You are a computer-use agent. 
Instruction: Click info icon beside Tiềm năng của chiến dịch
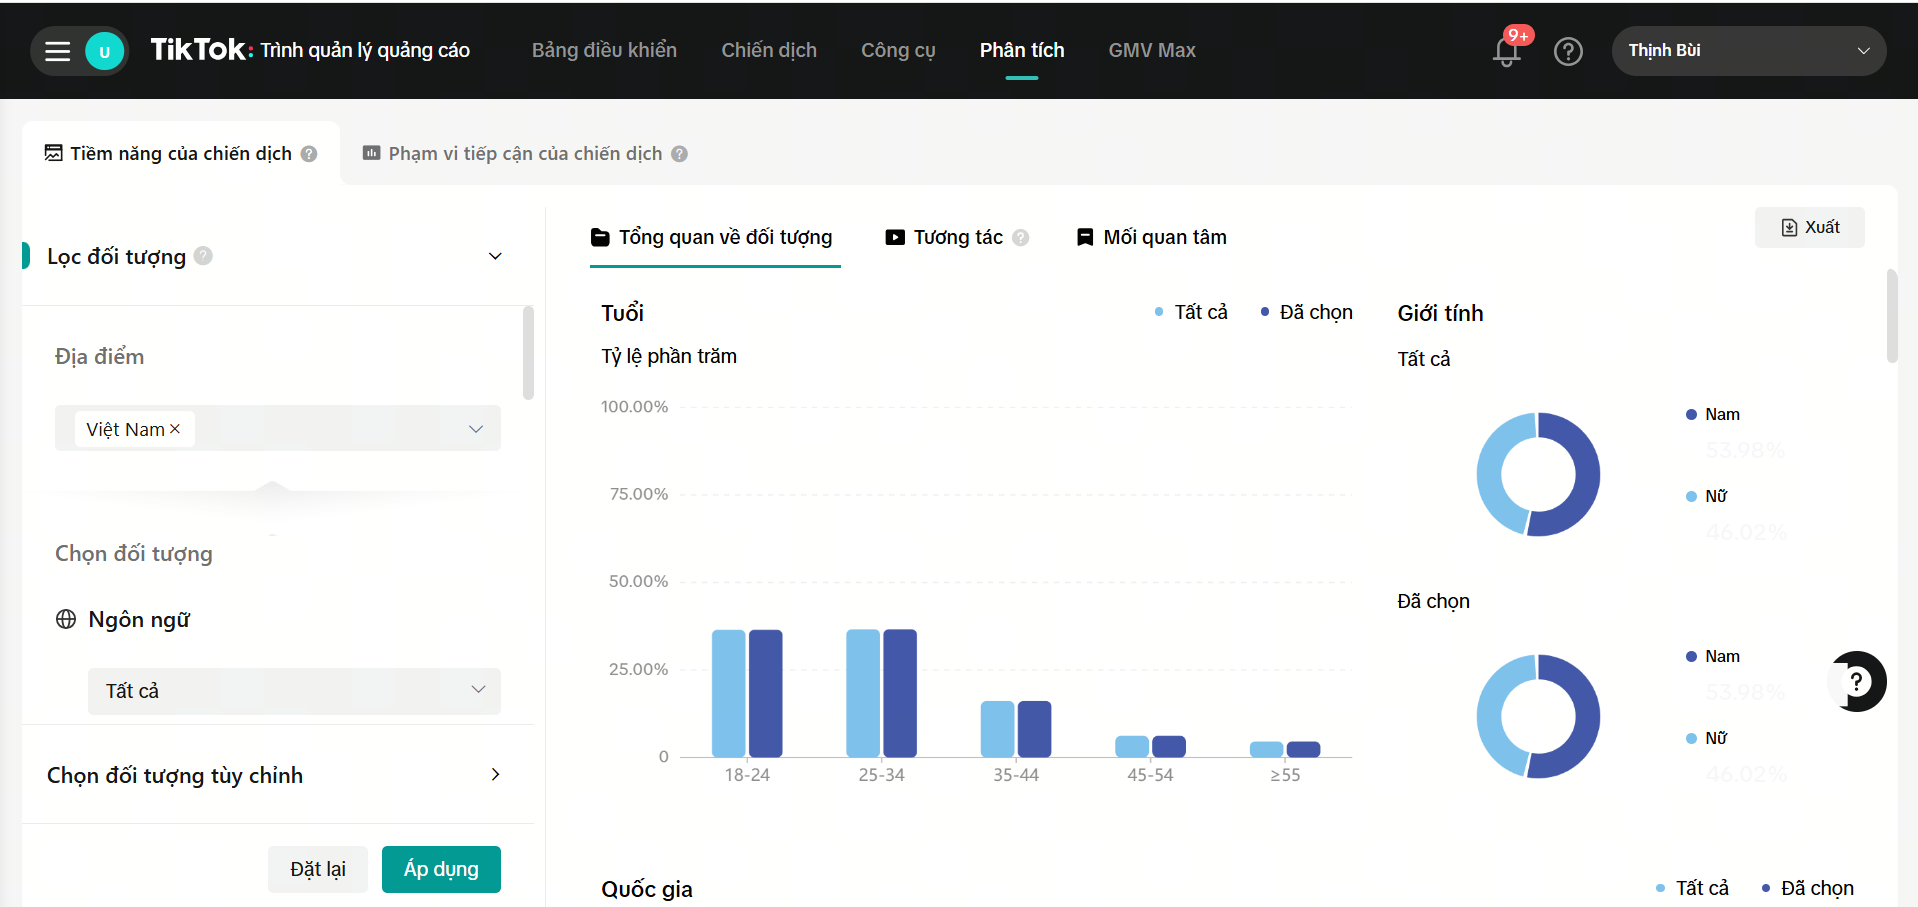pyautogui.click(x=309, y=154)
